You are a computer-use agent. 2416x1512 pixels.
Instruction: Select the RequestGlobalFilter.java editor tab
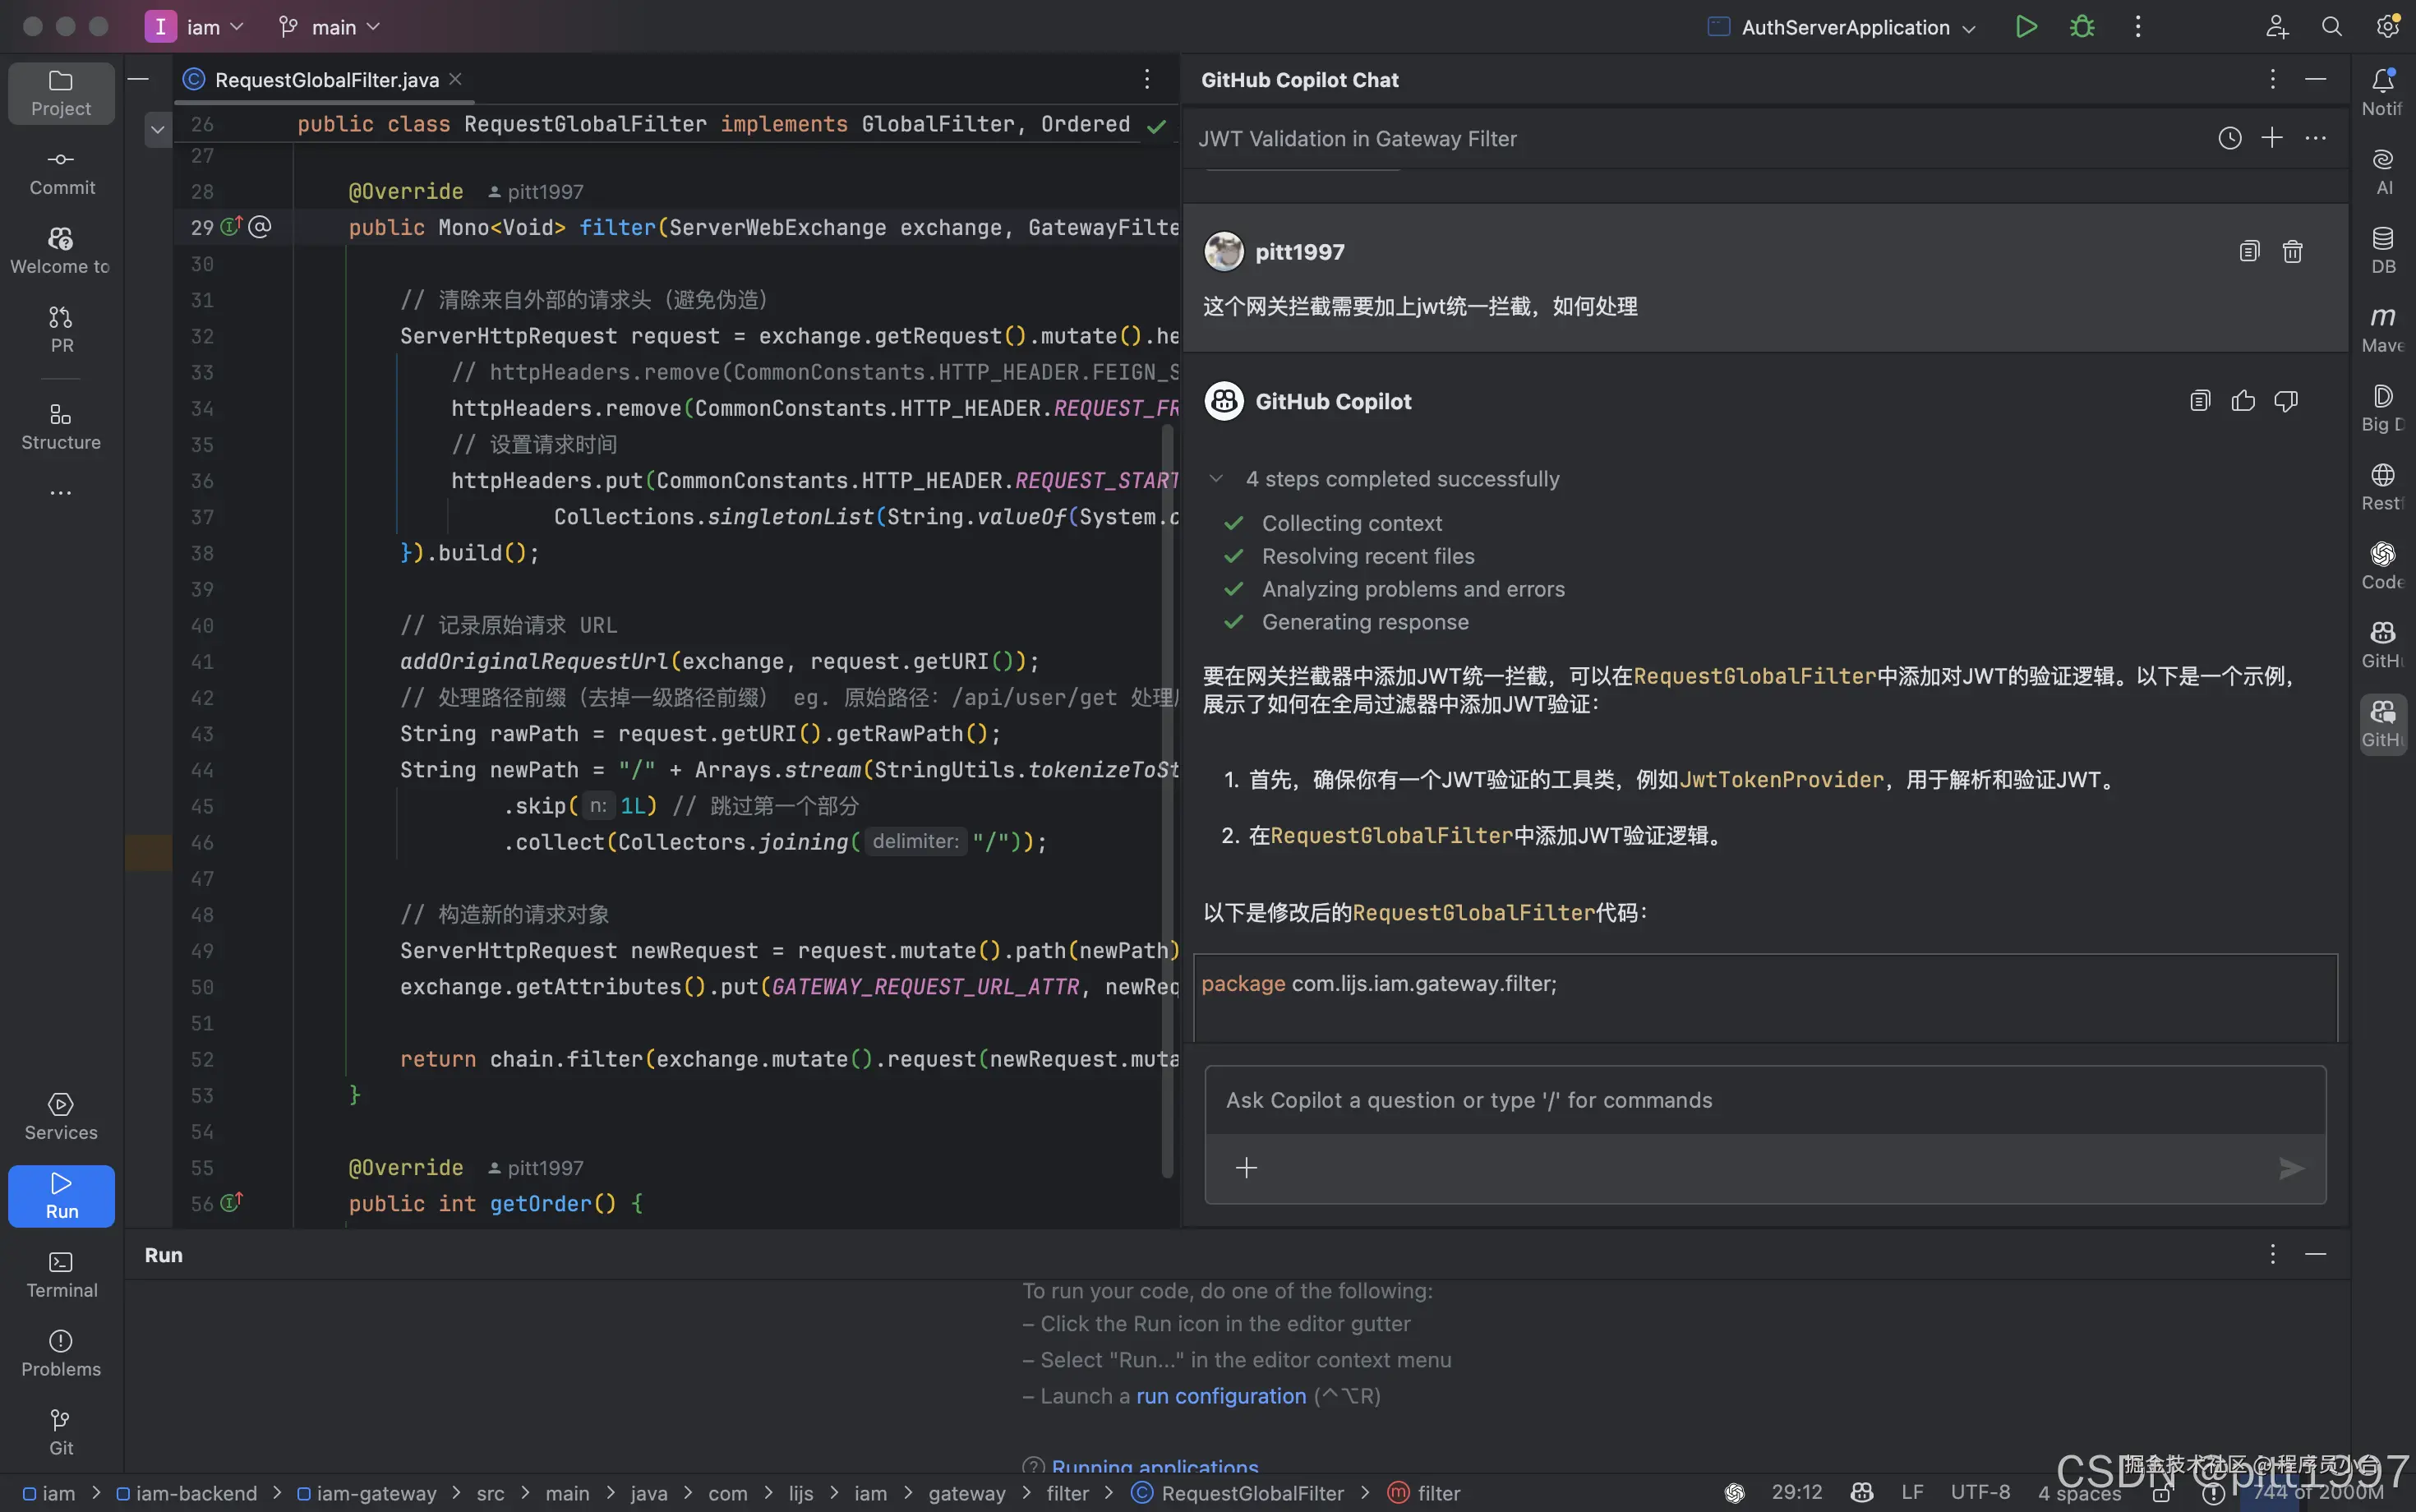[326, 80]
